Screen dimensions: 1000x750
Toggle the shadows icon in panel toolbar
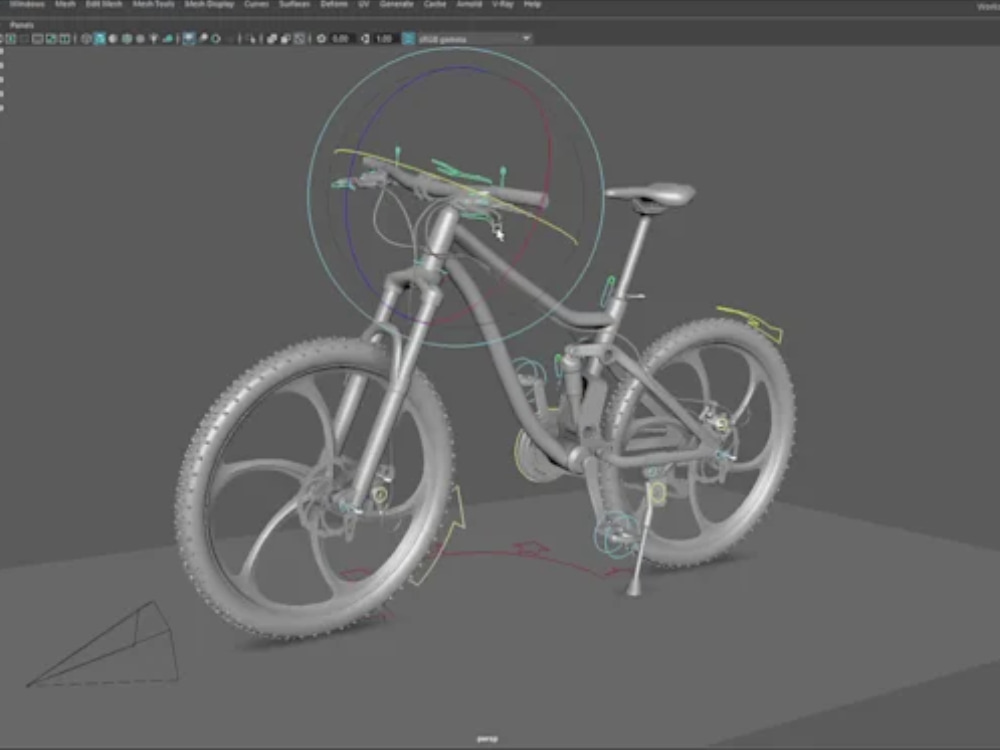(x=168, y=39)
